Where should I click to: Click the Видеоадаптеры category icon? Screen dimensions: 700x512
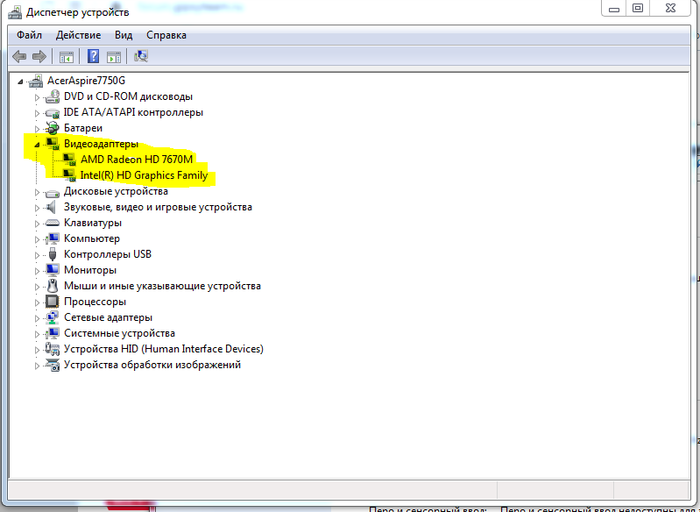[53, 144]
